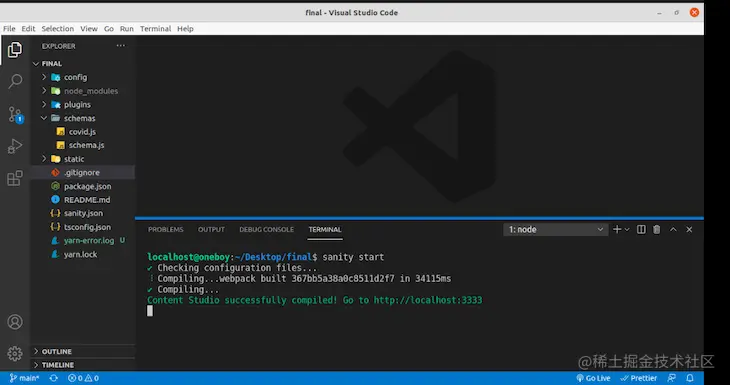Expand the node_modules folder
The image size is (730, 385).
(x=83, y=91)
